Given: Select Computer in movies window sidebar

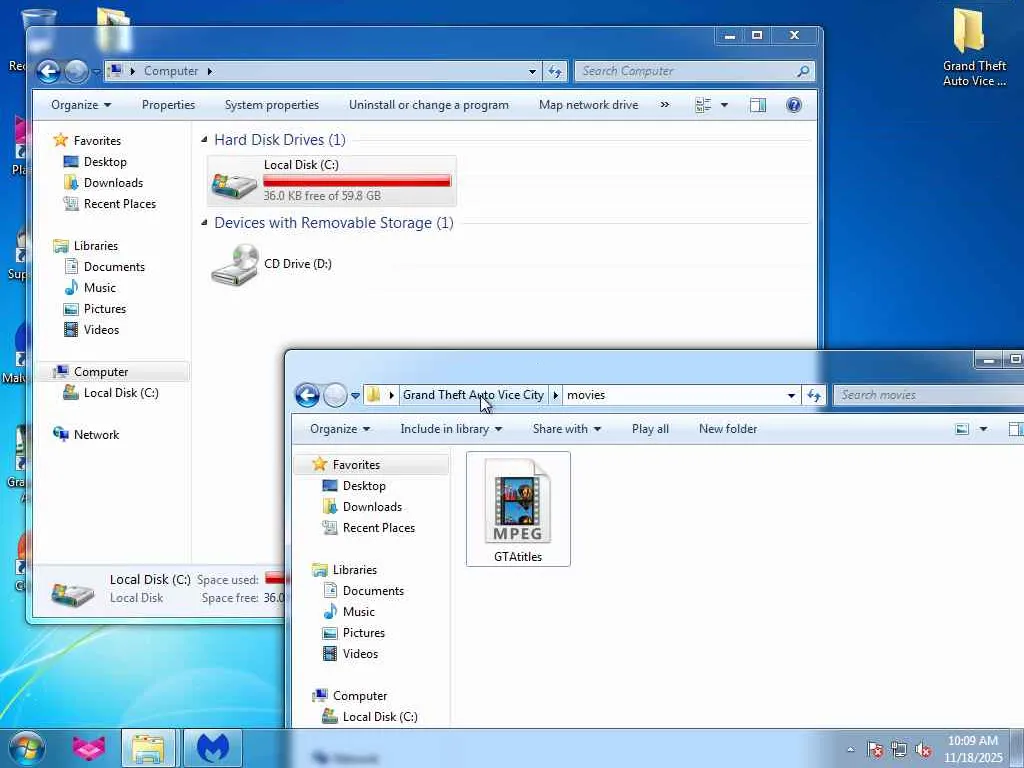Looking at the screenshot, I should [360, 696].
